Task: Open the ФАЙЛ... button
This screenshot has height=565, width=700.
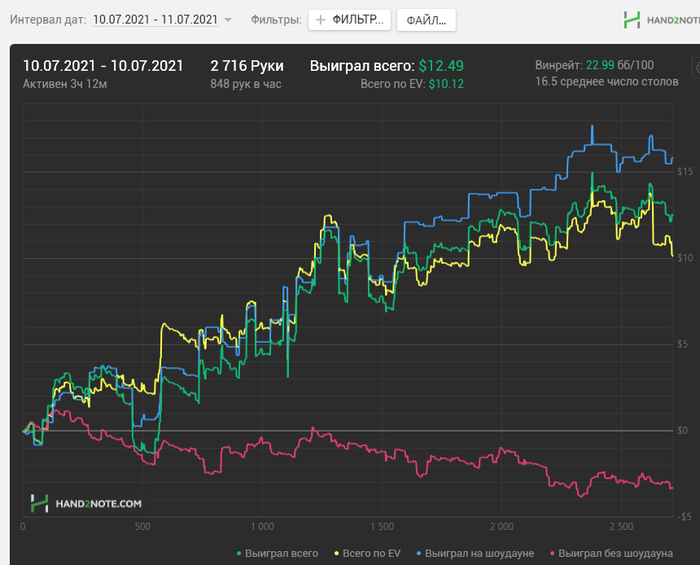Action: point(426,20)
